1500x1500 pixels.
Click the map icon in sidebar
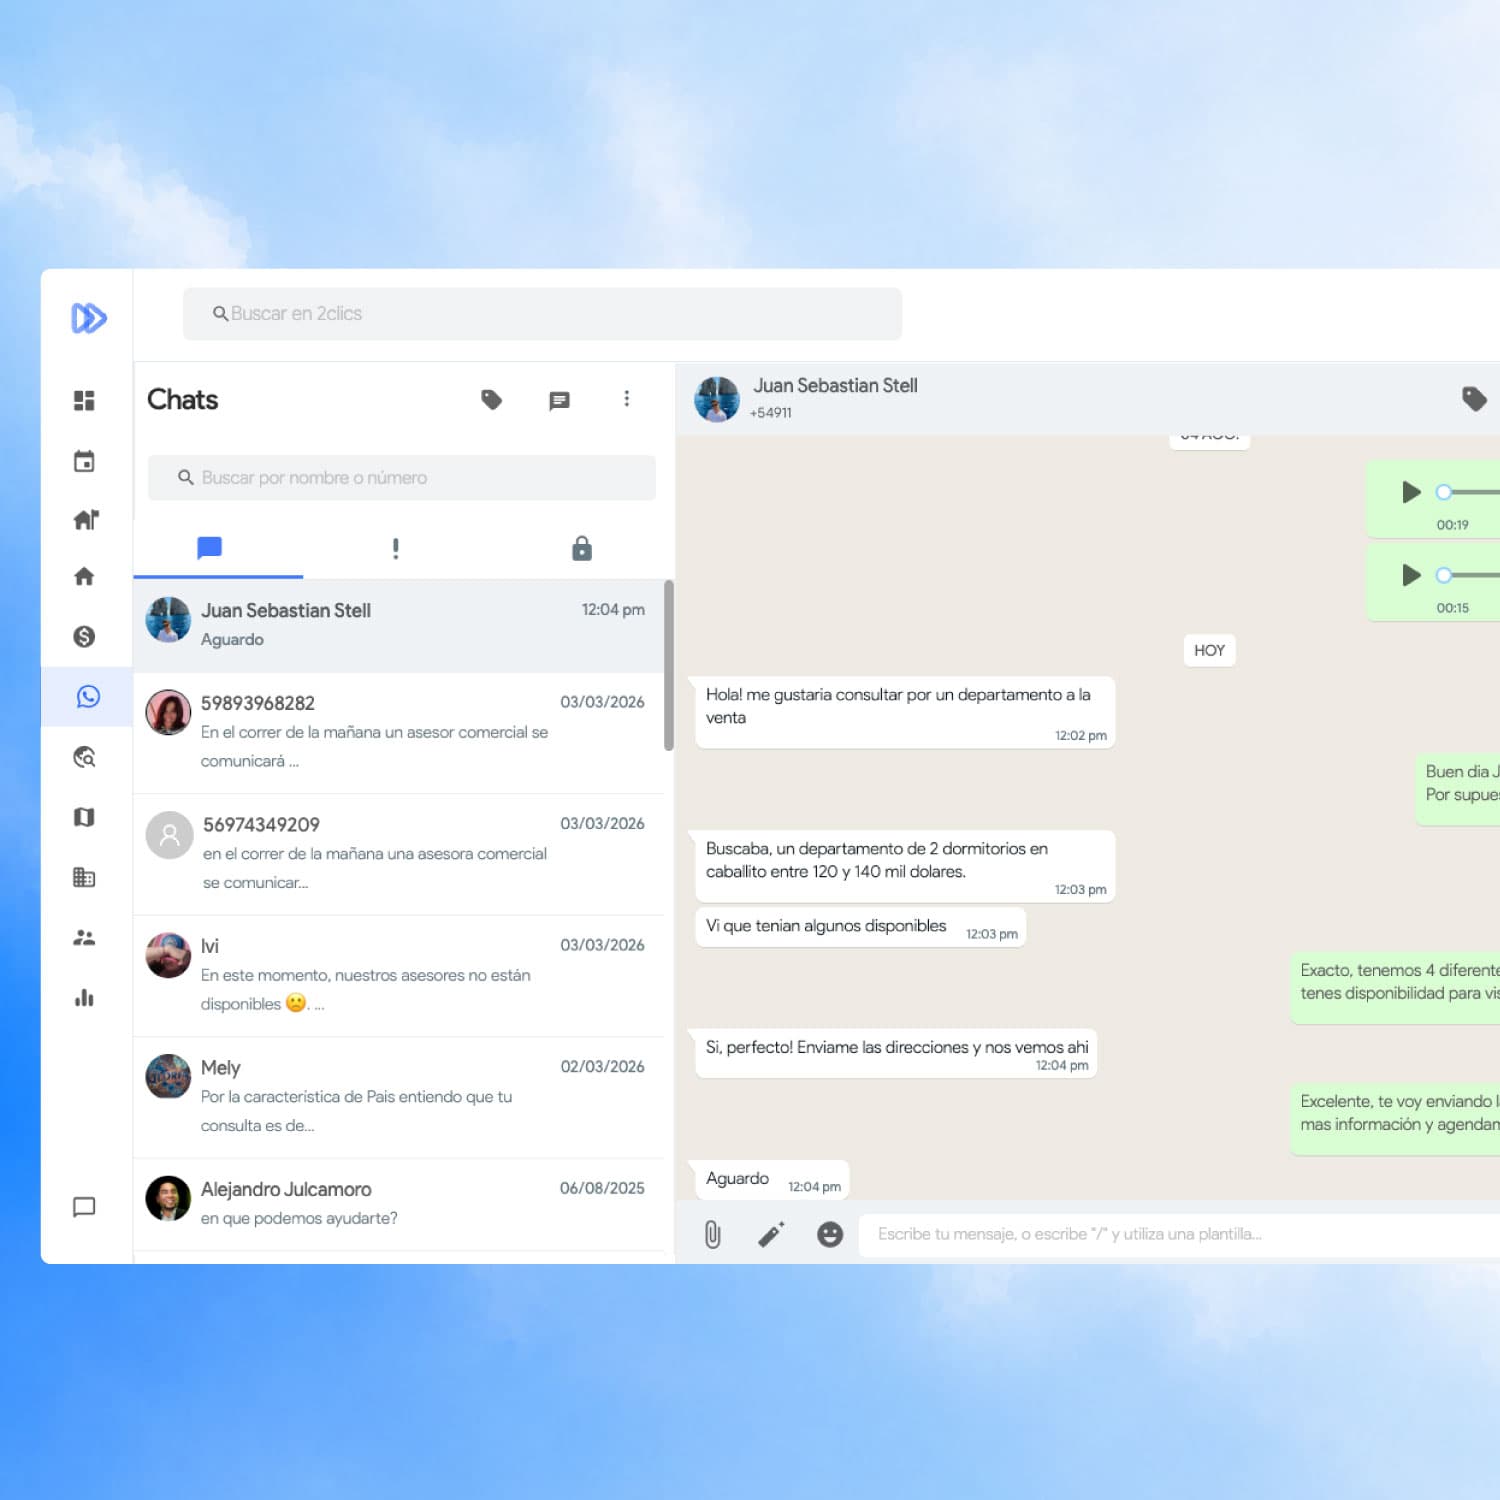click(84, 817)
